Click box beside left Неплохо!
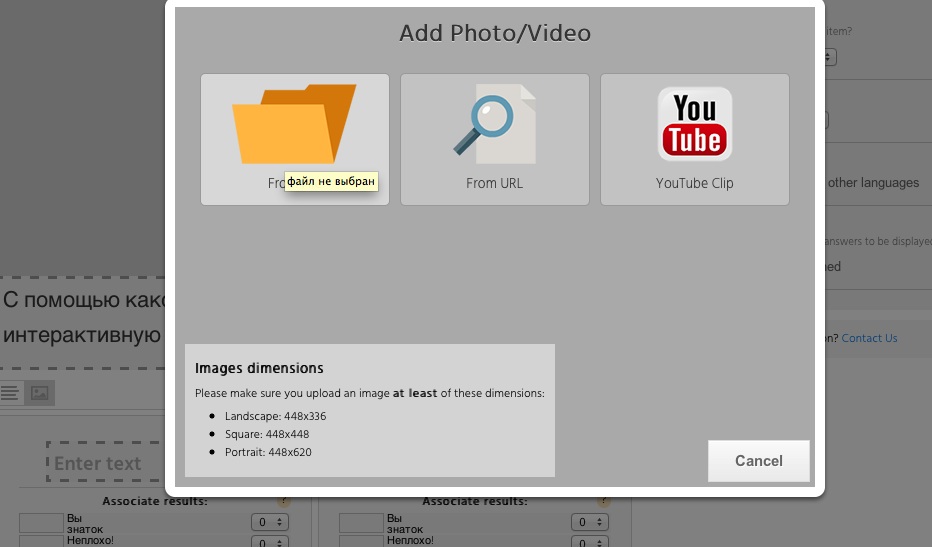Viewport: 932px width, 547px height. point(41,541)
